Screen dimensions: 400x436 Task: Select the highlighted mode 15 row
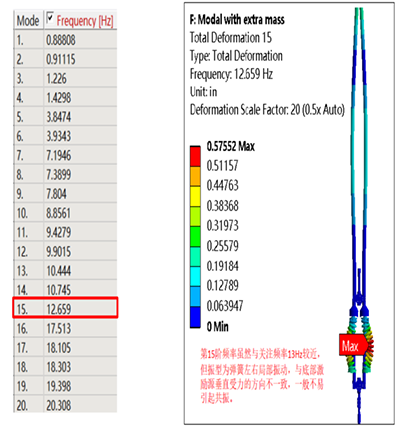click(65, 308)
